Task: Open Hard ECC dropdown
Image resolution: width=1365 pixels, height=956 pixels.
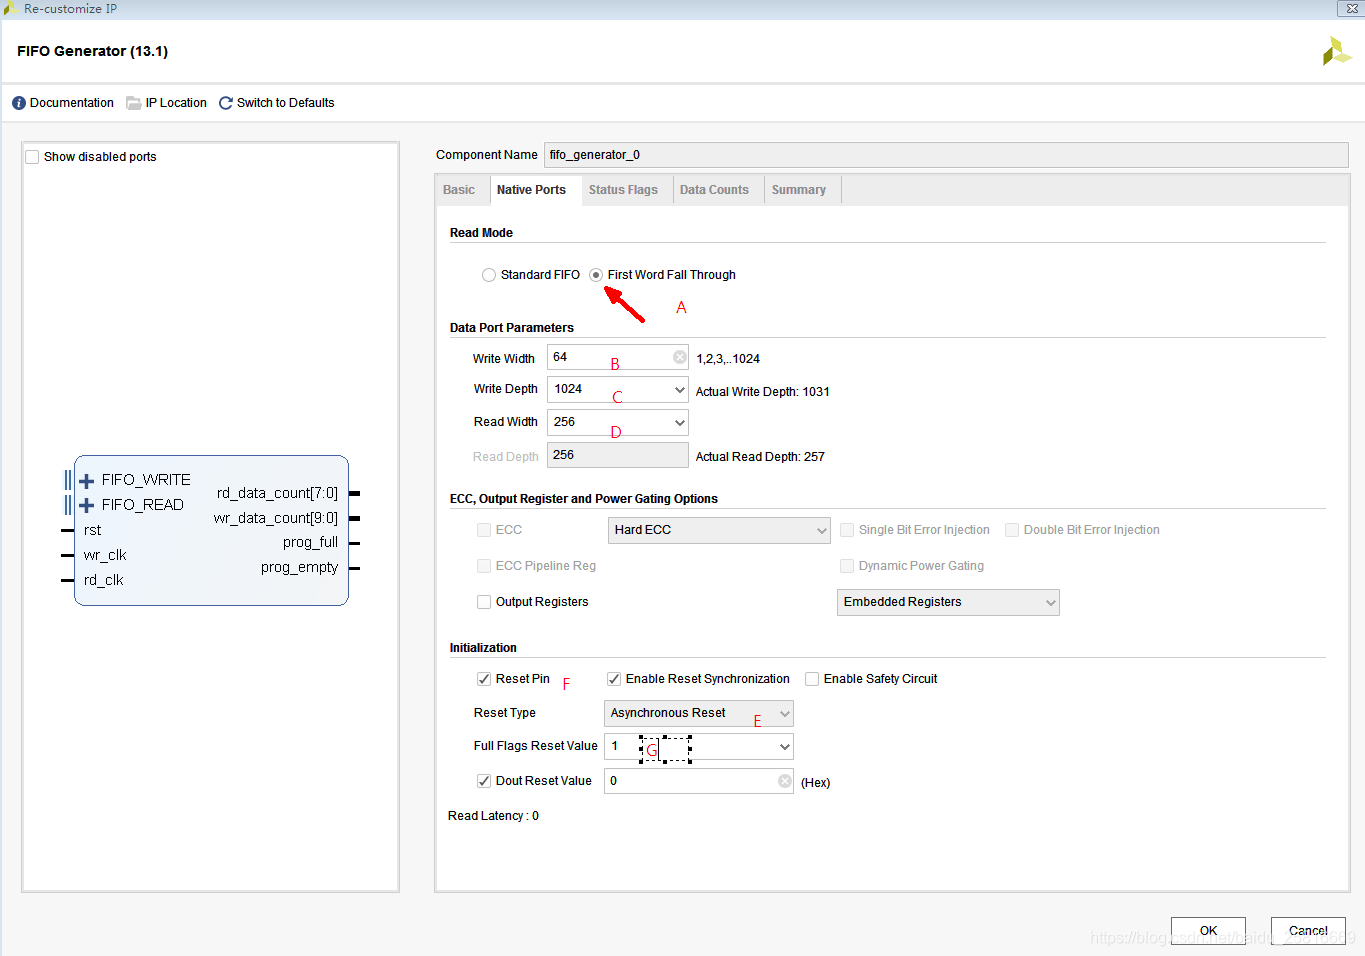Action: coord(719,530)
